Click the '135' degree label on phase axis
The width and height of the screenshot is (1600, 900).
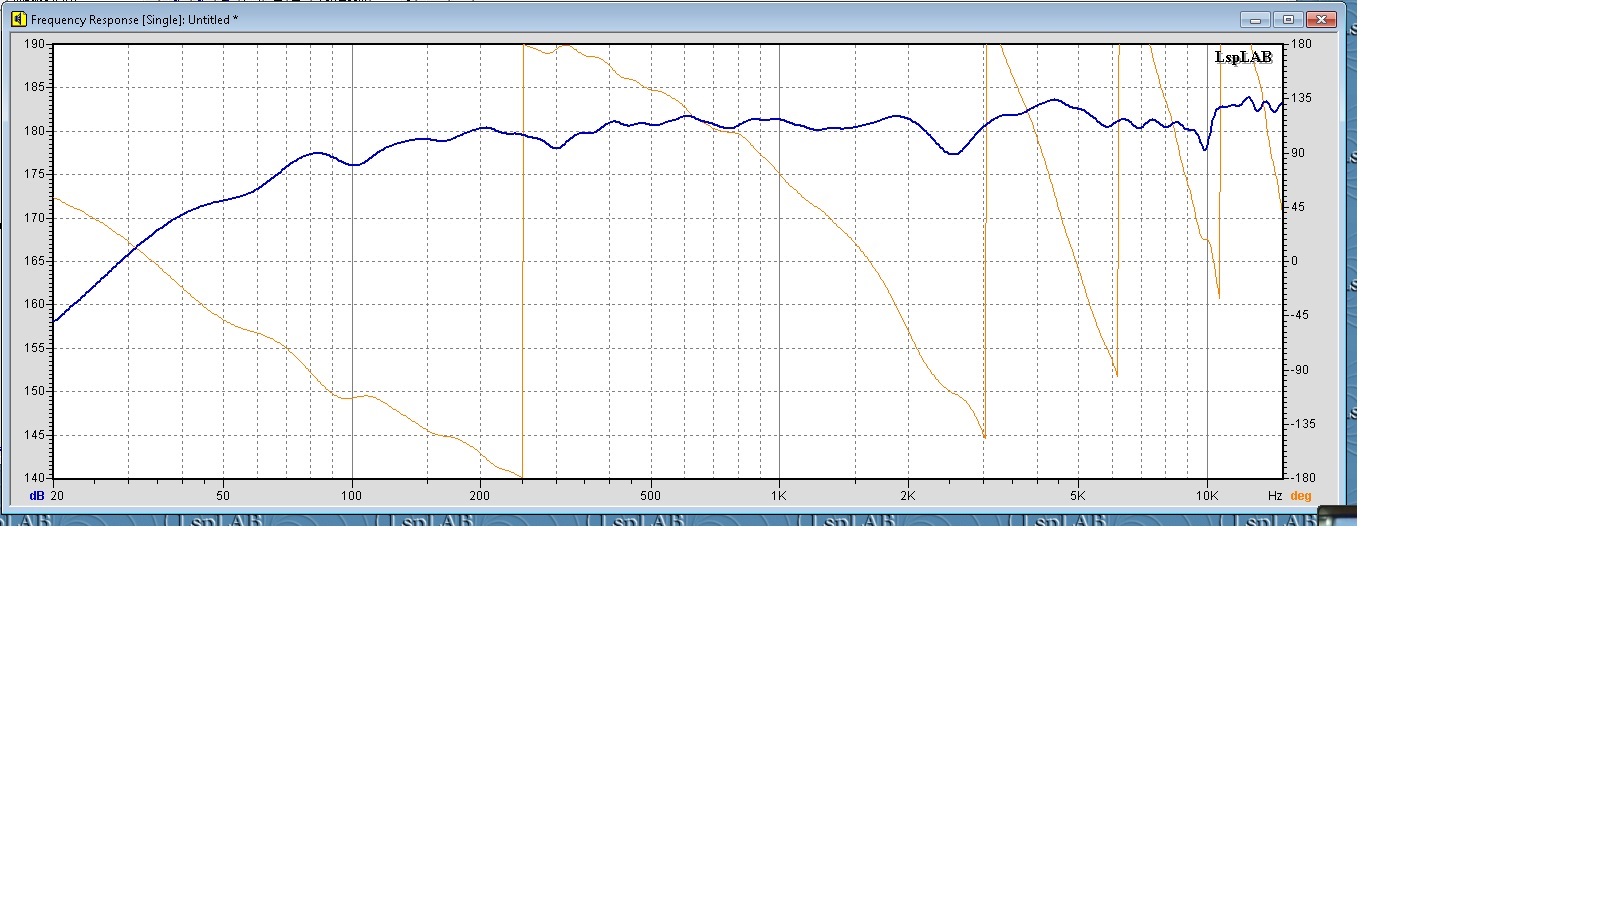click(x=1301, y=98)
